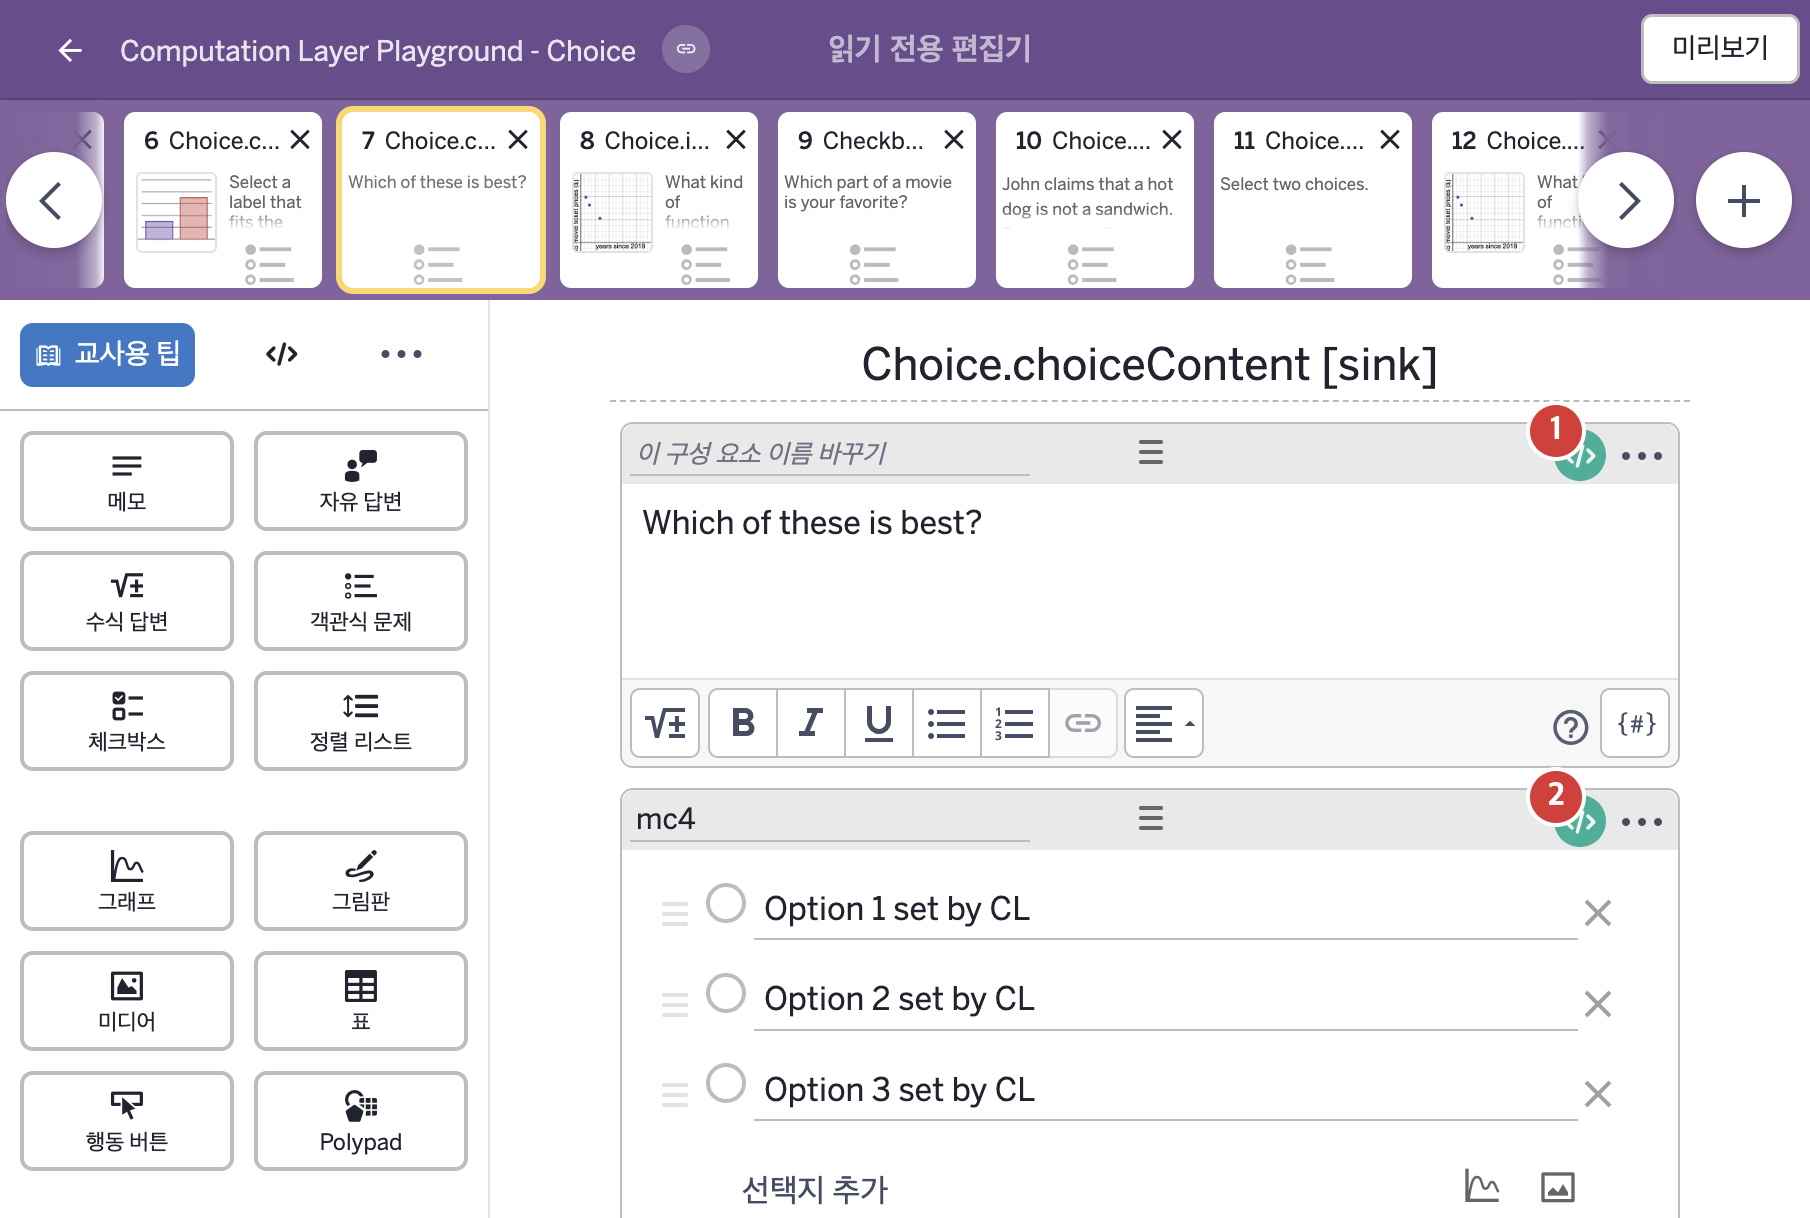Viewport: 1810px width, 1218px height.
Task: Open the 교사용 팁 teacher tips button
Action: point(107,354)
